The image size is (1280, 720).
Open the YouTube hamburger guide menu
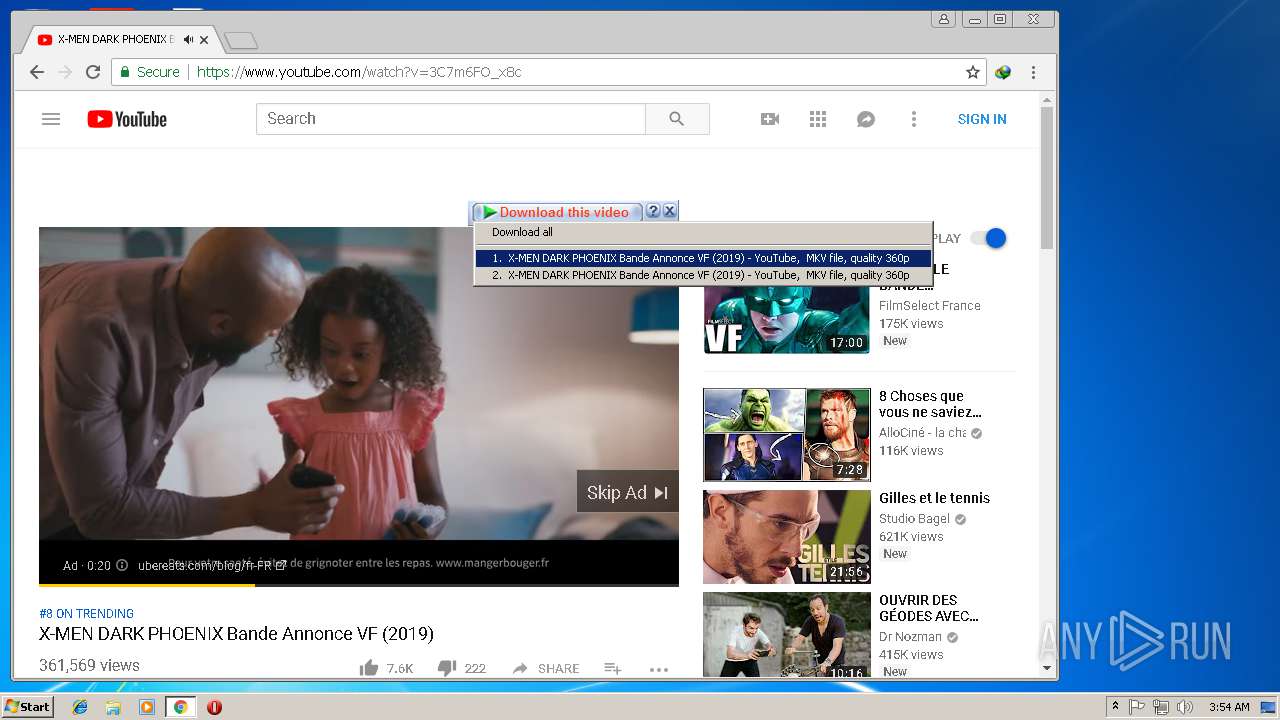(51, 119)
